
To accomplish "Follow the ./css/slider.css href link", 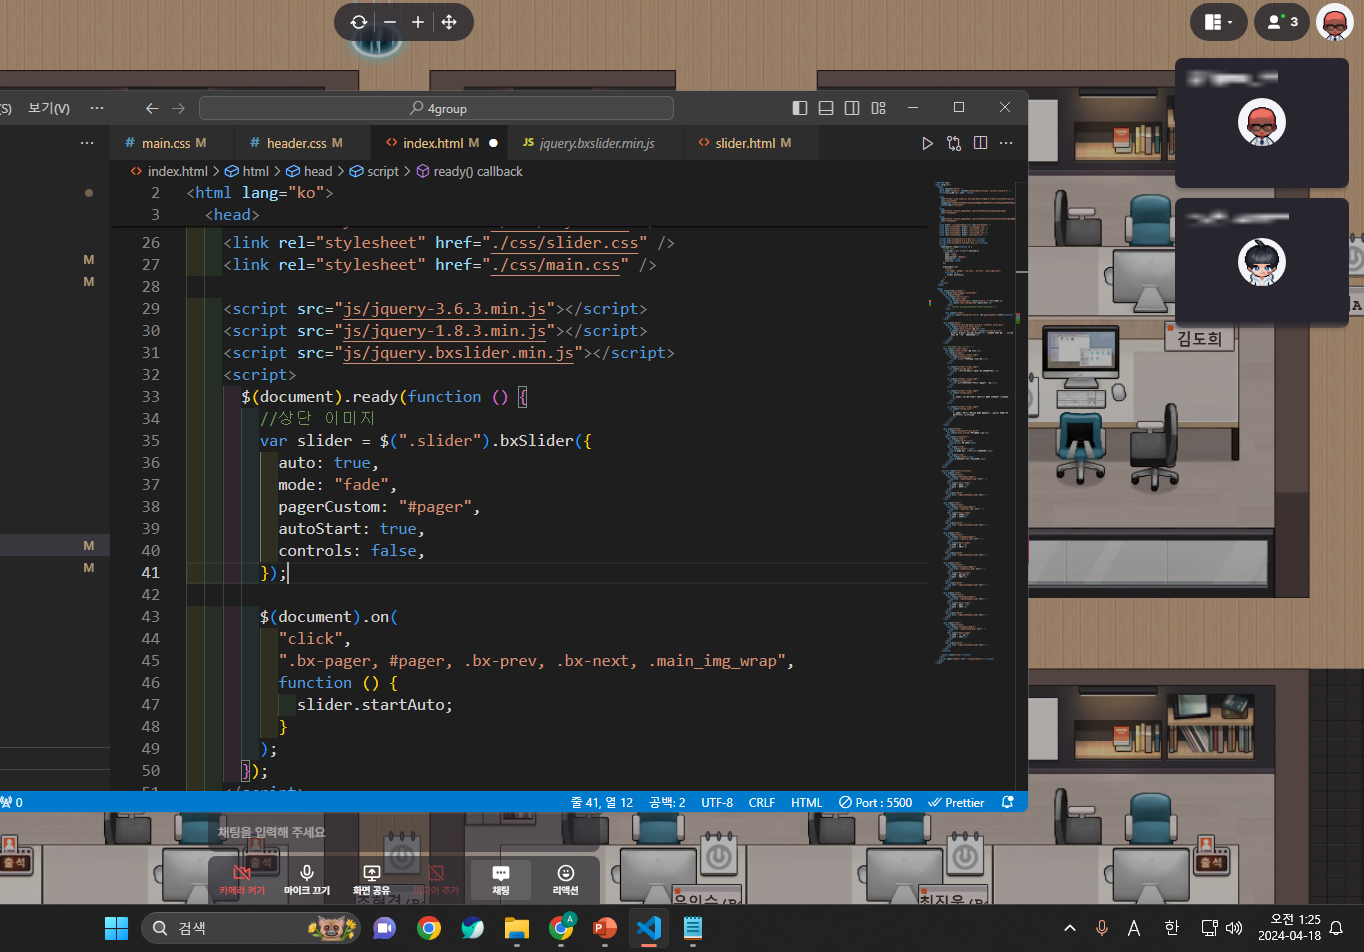I will point(564,242).
